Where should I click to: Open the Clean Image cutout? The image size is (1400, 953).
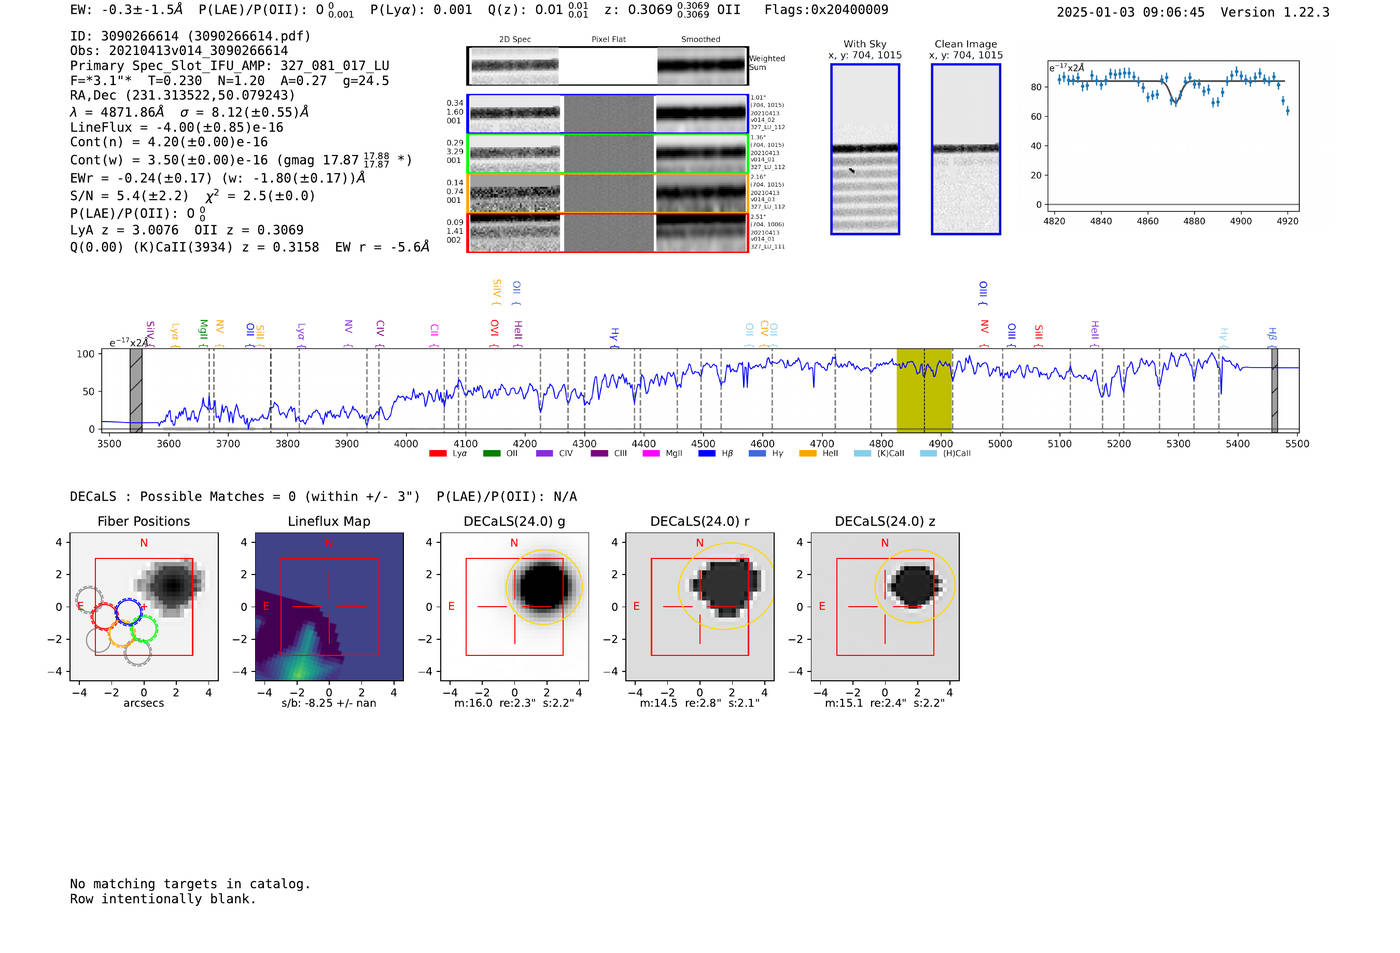(965, 149)
